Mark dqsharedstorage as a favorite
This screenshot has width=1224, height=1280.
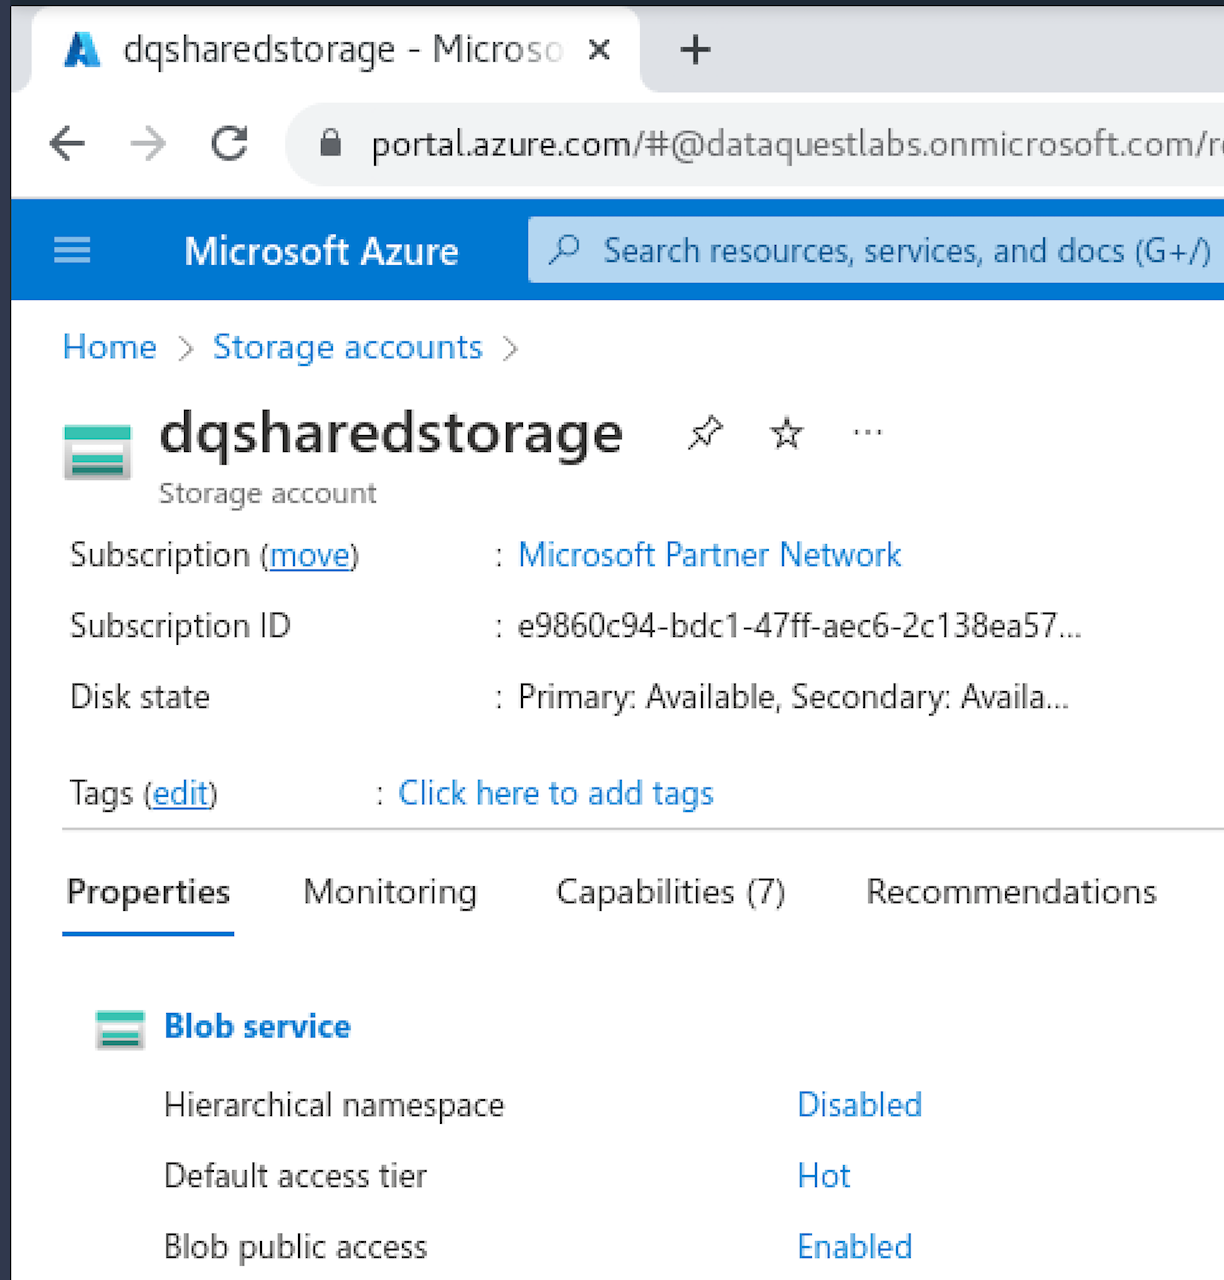pos(786,433)
